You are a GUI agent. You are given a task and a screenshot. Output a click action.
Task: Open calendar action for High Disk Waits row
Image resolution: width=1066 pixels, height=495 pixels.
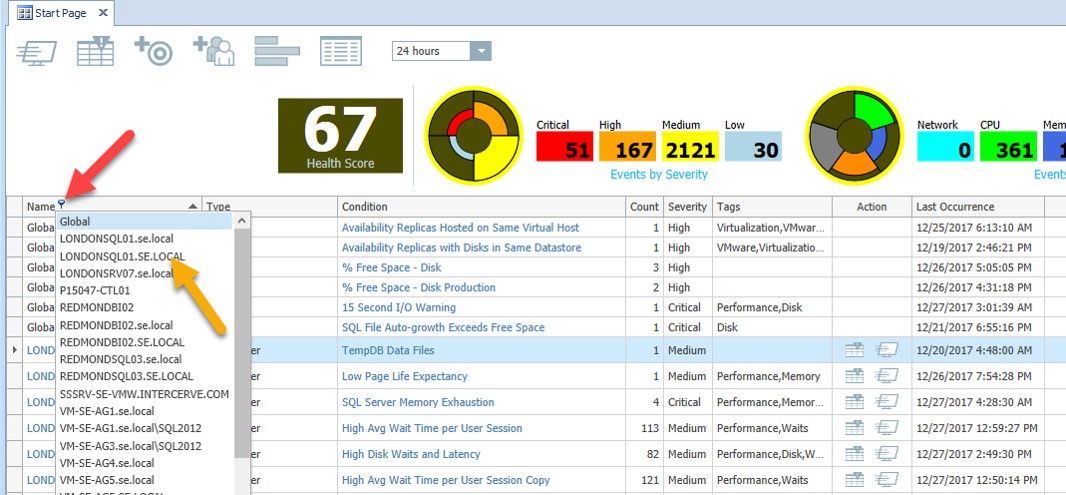(855, 454)
